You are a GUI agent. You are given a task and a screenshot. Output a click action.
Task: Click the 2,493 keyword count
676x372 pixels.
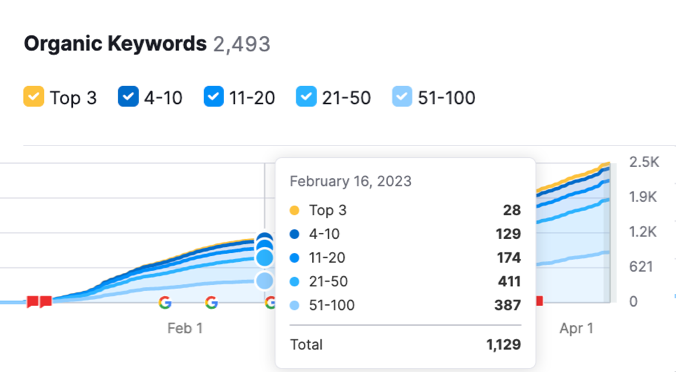[x=242, y=44]
